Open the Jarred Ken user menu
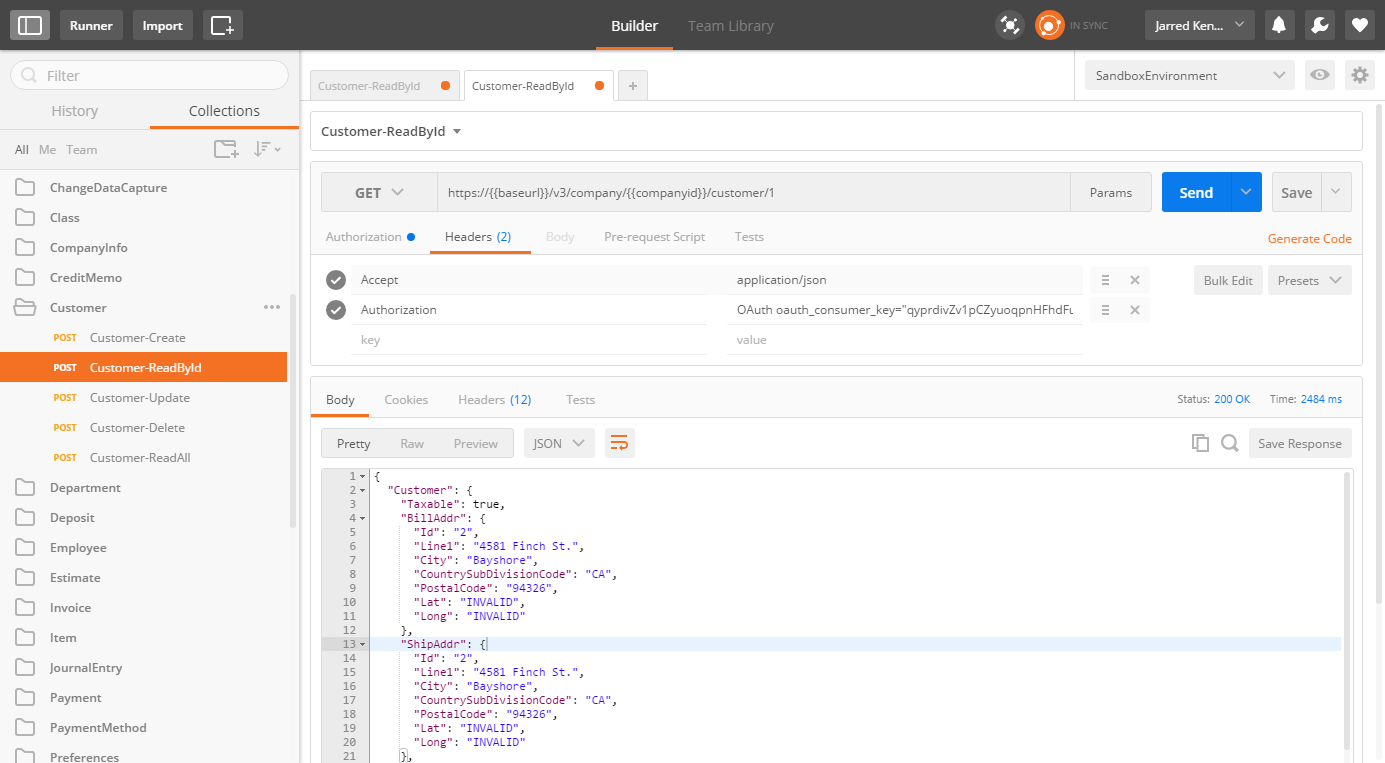The image size is (1385, 763). point(1199,25)
